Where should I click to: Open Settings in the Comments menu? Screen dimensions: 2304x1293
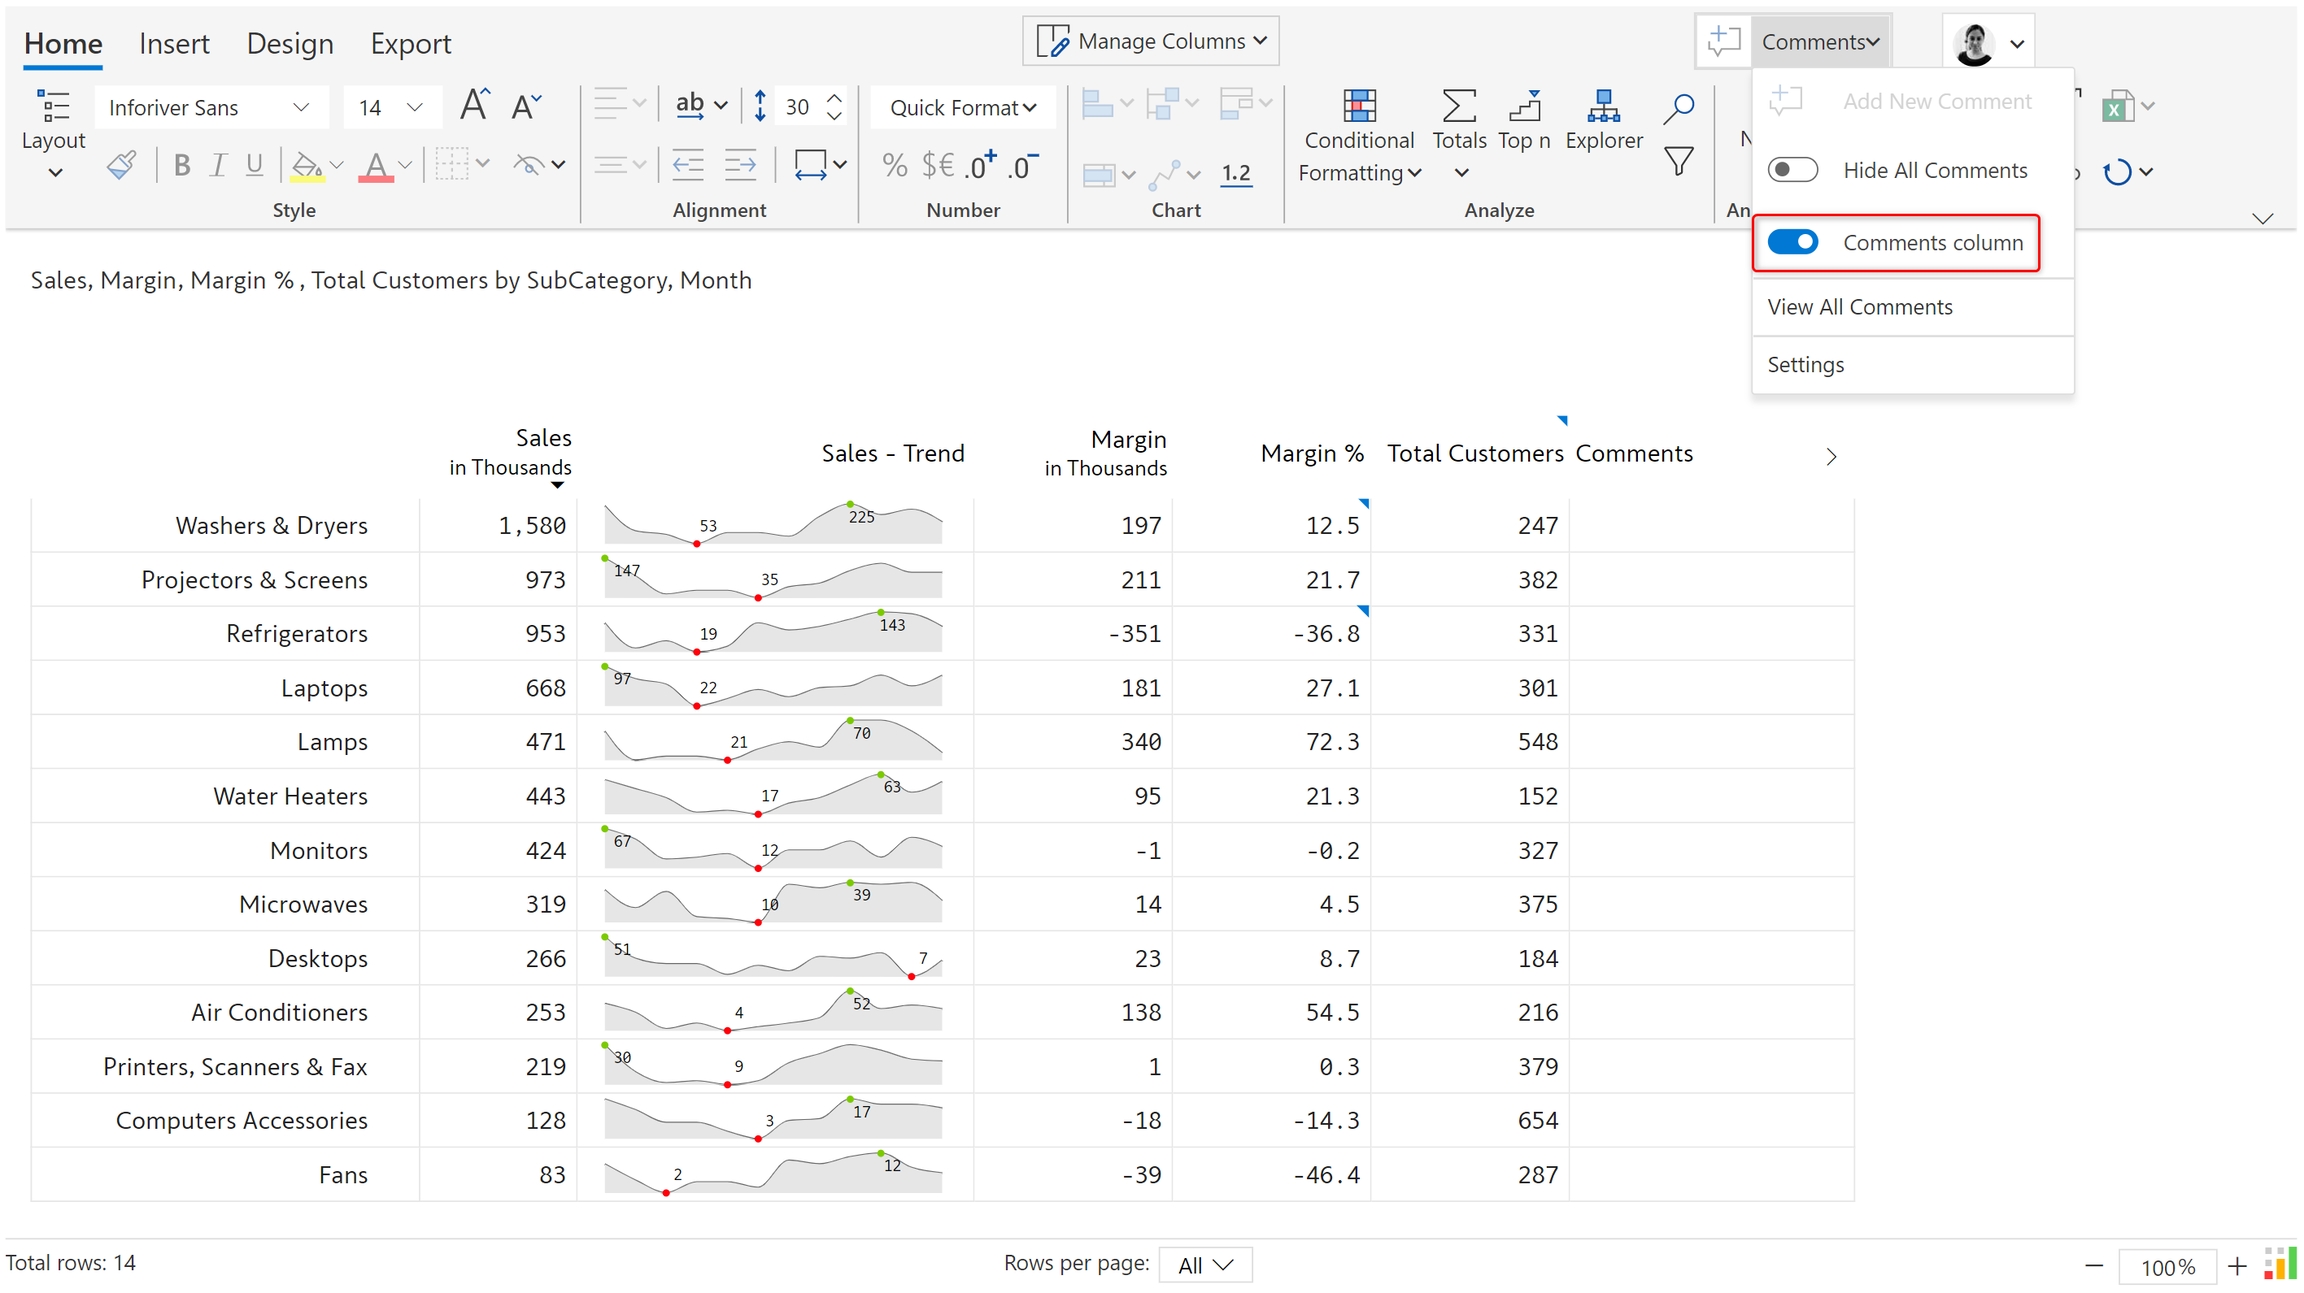pos(1805,365)
